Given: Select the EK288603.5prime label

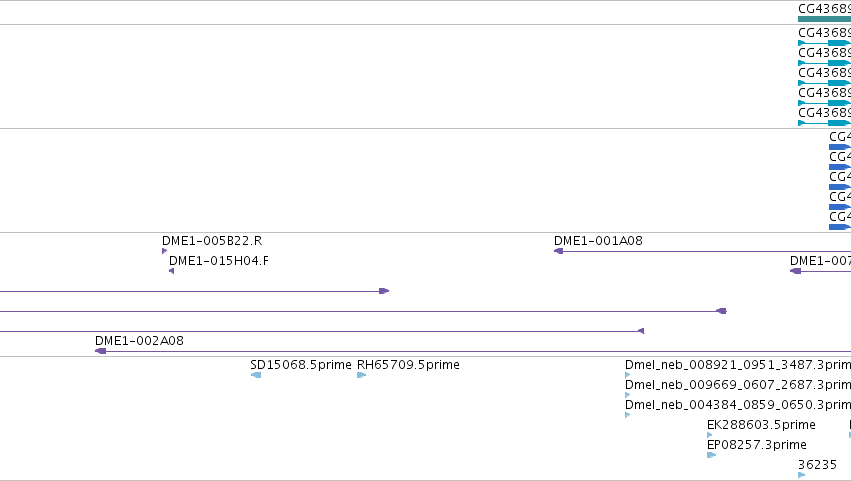Looking at the screenshot, I should coord(761,425).
